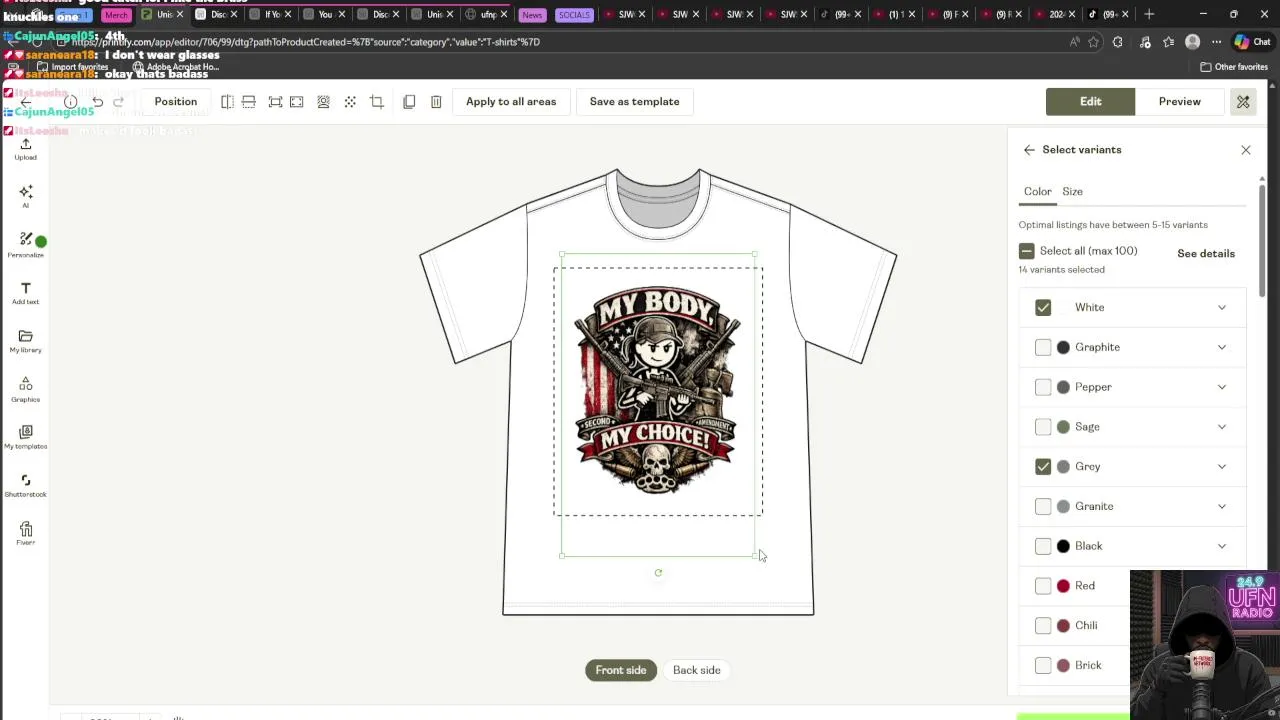Open the Other favorites folder
The image size is (1280, 720).
click(x=1234, y=67)
